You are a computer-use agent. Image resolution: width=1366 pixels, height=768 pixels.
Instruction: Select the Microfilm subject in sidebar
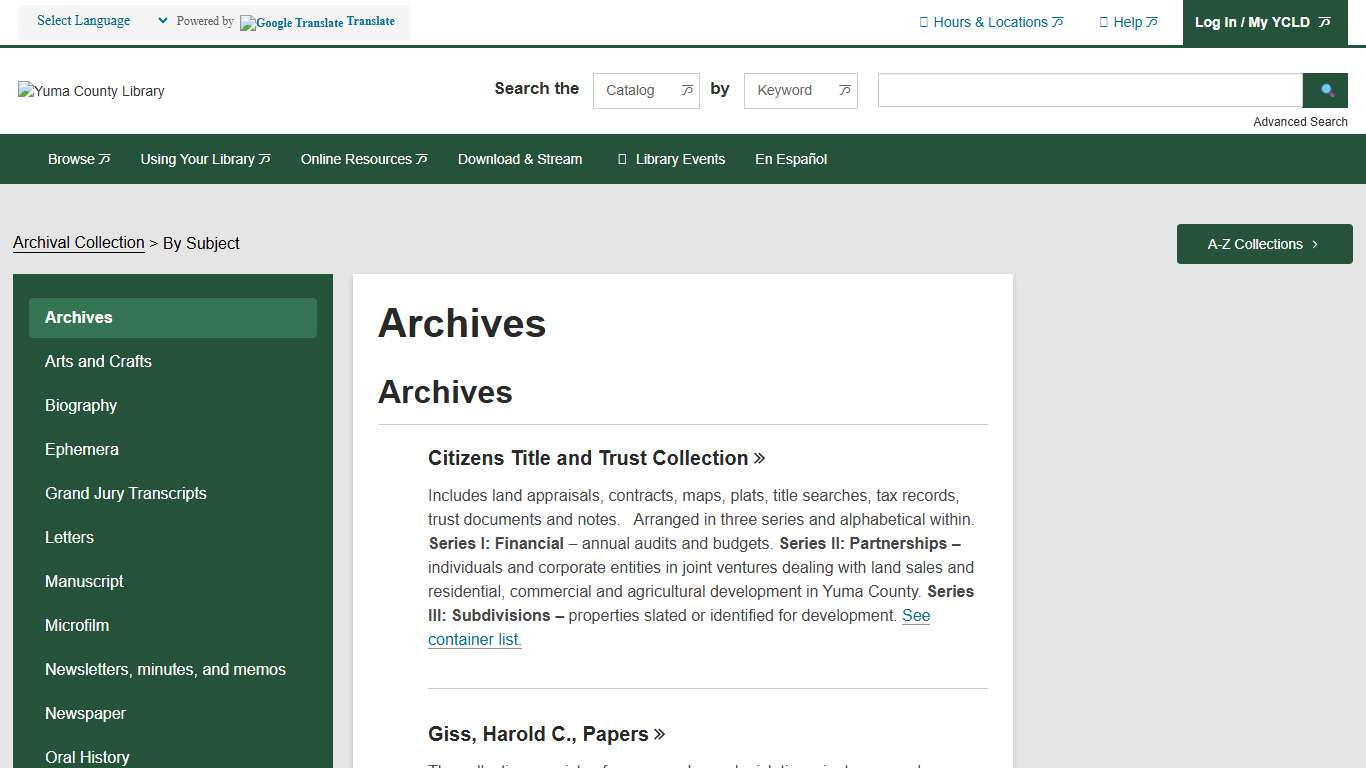77,625
